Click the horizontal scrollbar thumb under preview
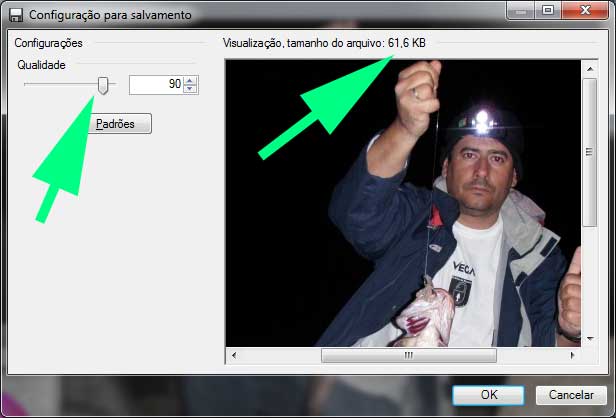Viewport: 616px width, 418px height. coord(409,355)
